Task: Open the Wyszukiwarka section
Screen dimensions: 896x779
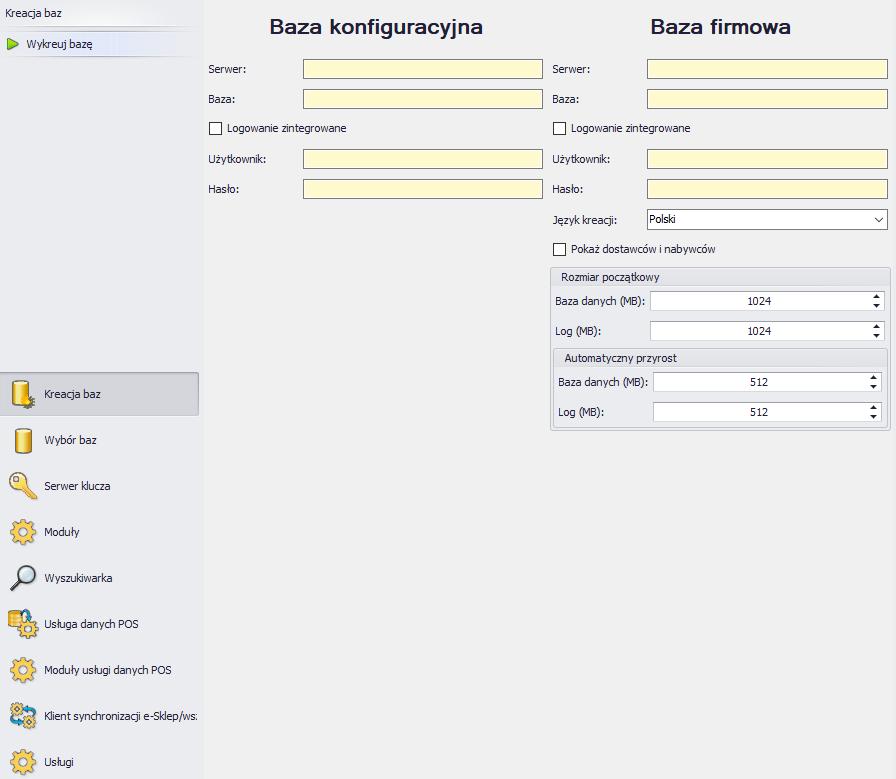Action: [99, 578]
